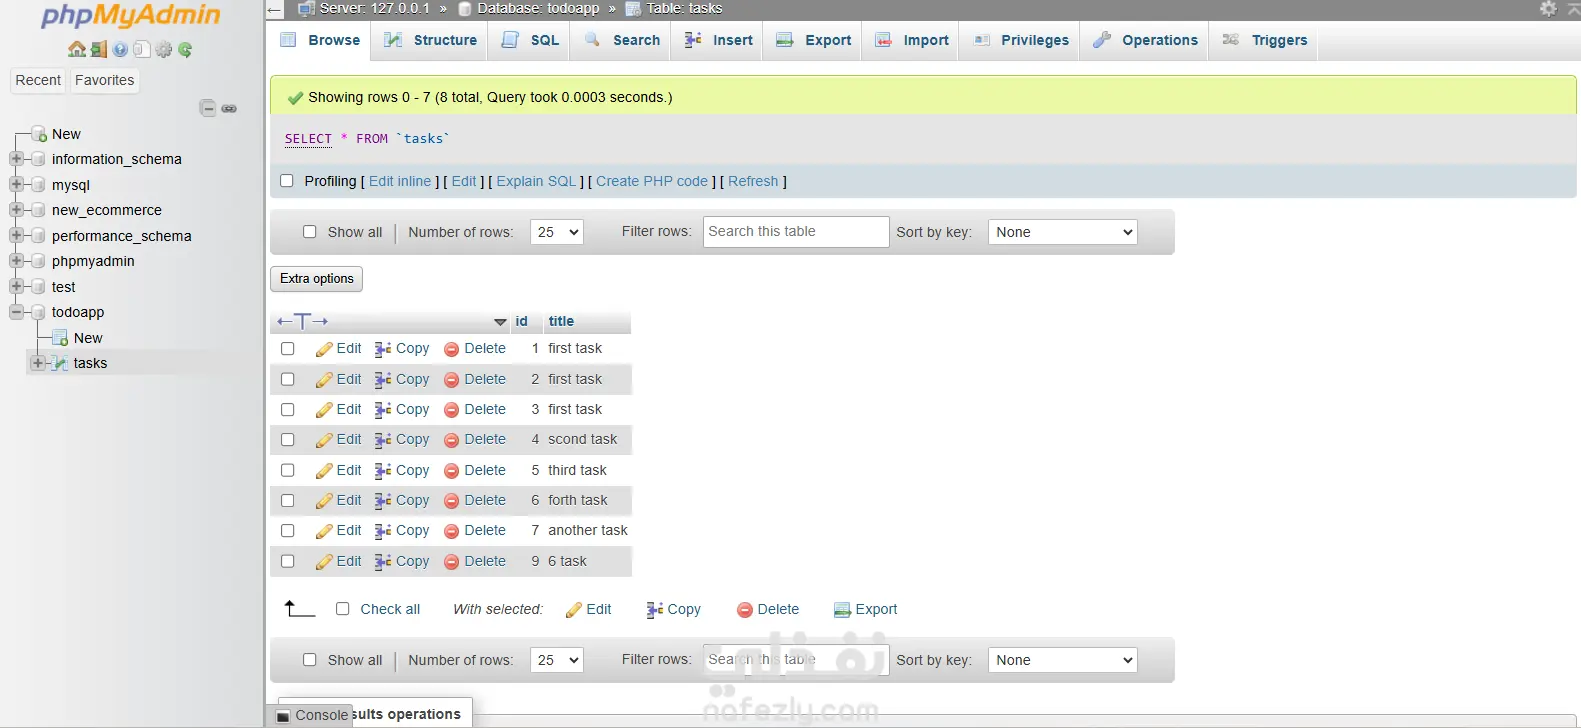Collapse the todoapp database node

(16, 312)
